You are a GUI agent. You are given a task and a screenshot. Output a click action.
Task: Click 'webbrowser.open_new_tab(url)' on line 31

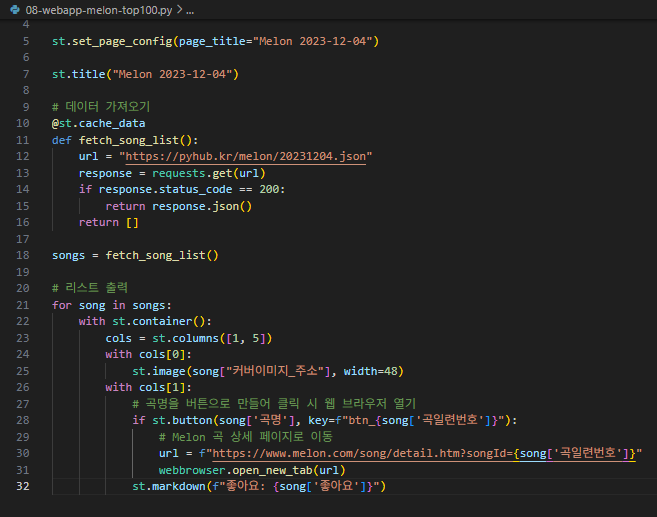252,470
